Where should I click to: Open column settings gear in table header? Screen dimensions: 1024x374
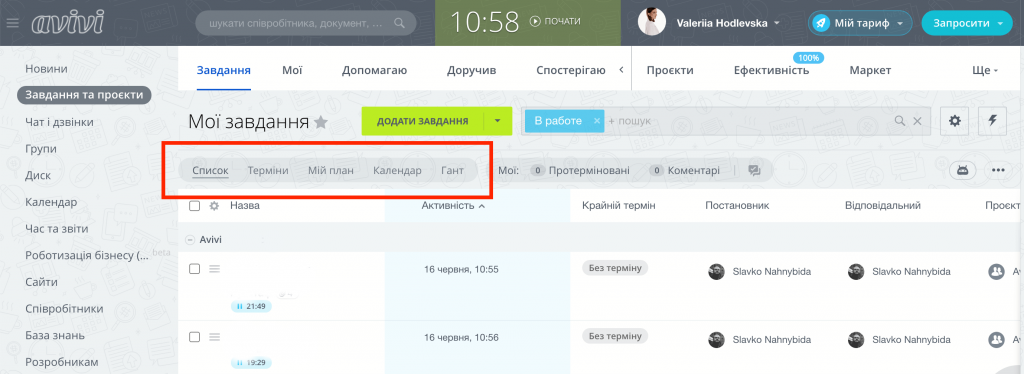click(x=214, y=206)
